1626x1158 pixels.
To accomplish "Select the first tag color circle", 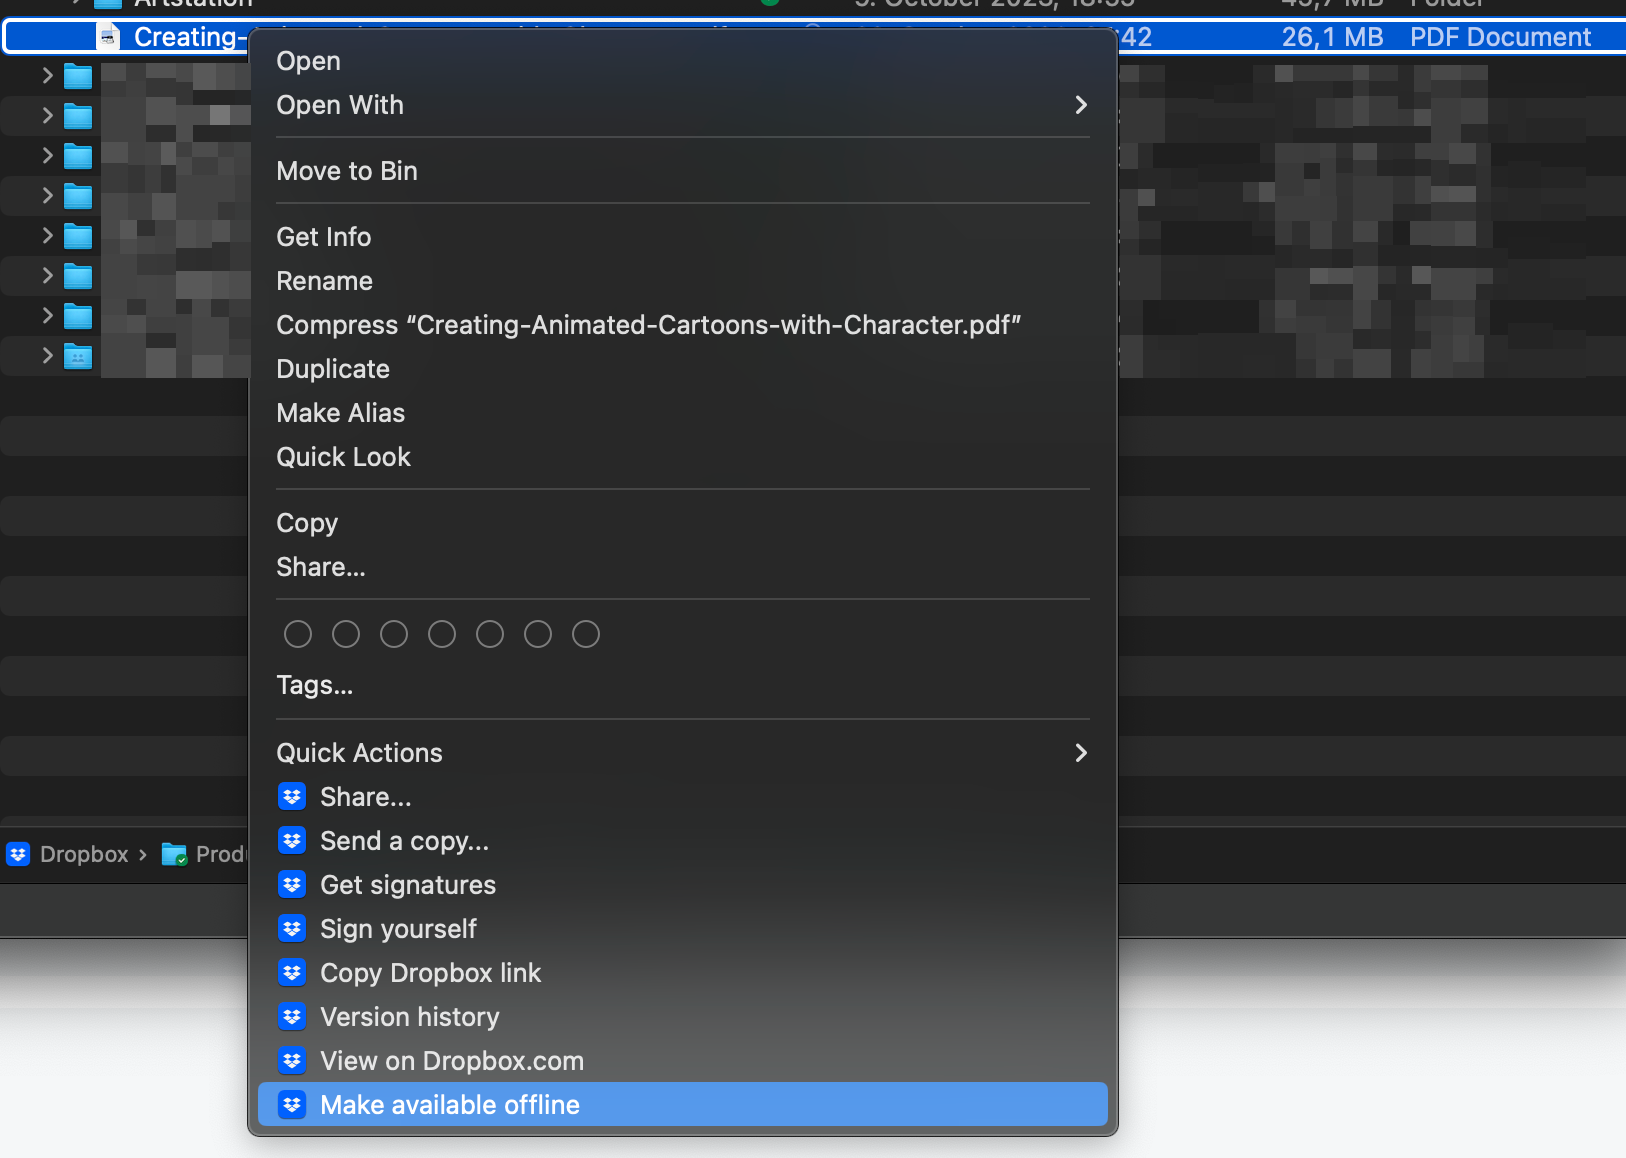I will point(298,634).
